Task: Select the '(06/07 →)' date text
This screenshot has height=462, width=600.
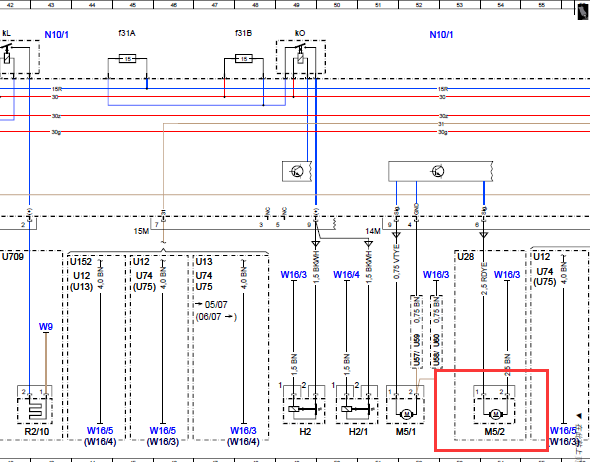Action: [216, 317]
